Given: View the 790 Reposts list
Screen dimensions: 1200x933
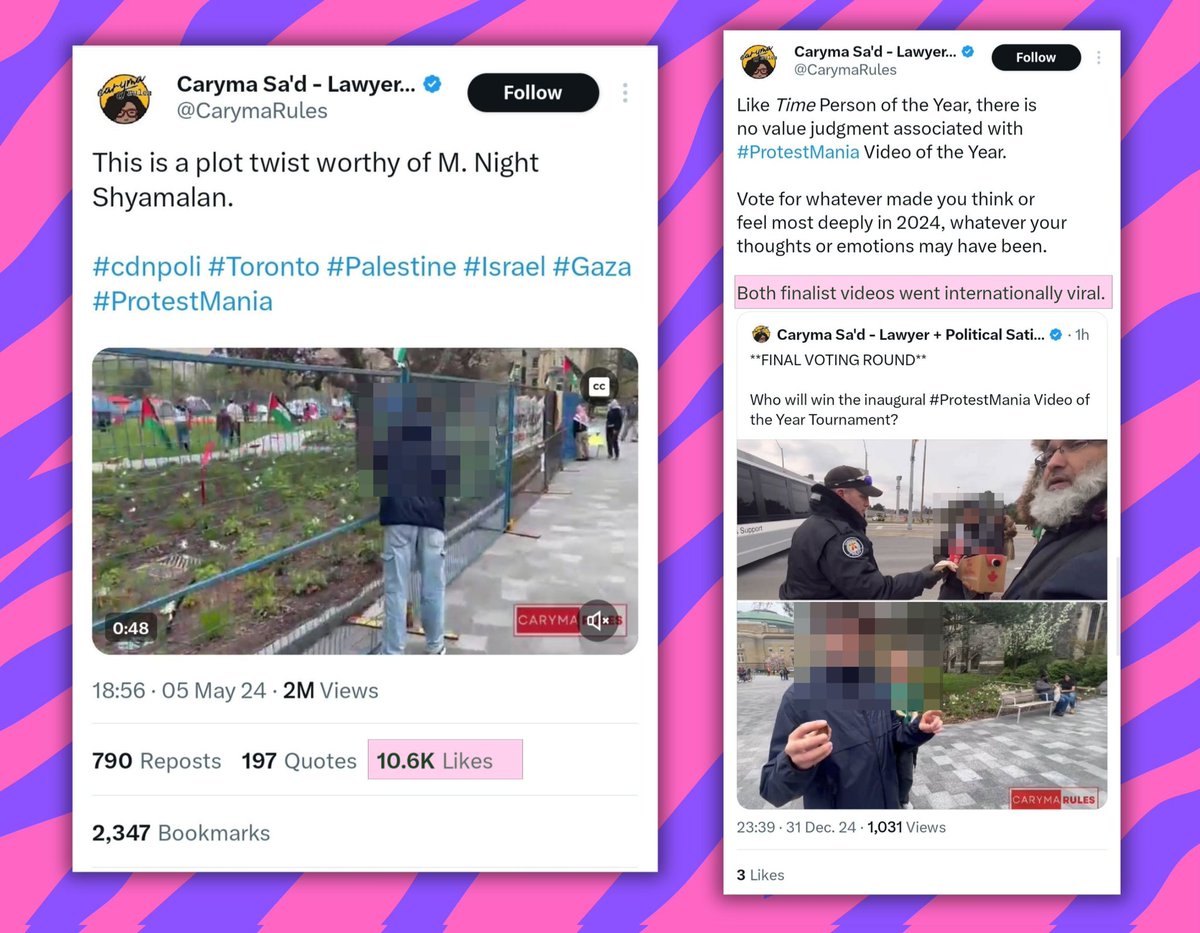Looking at the screenshot, I should coord(156,761).
